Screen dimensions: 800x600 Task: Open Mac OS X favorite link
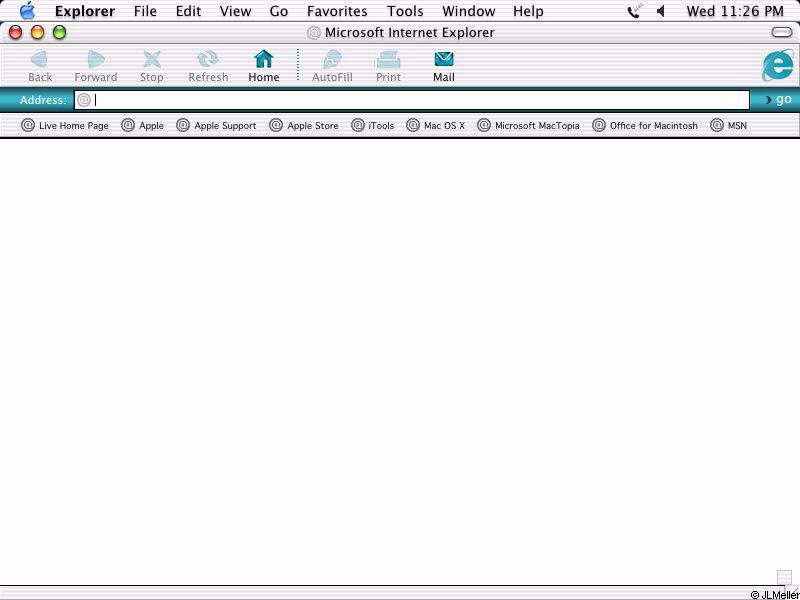[436, 126]
